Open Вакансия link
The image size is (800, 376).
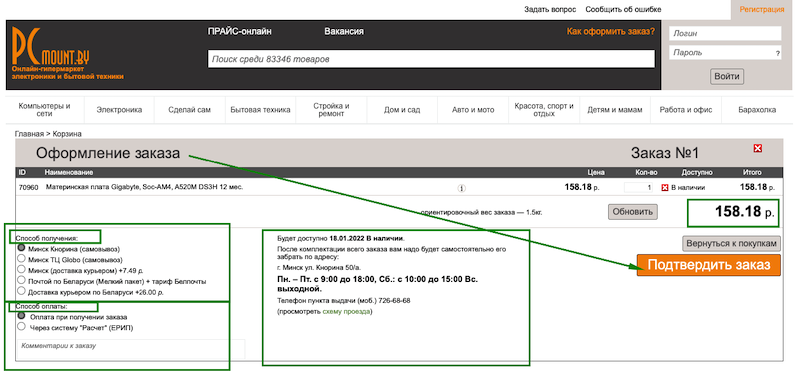(344, 32)
